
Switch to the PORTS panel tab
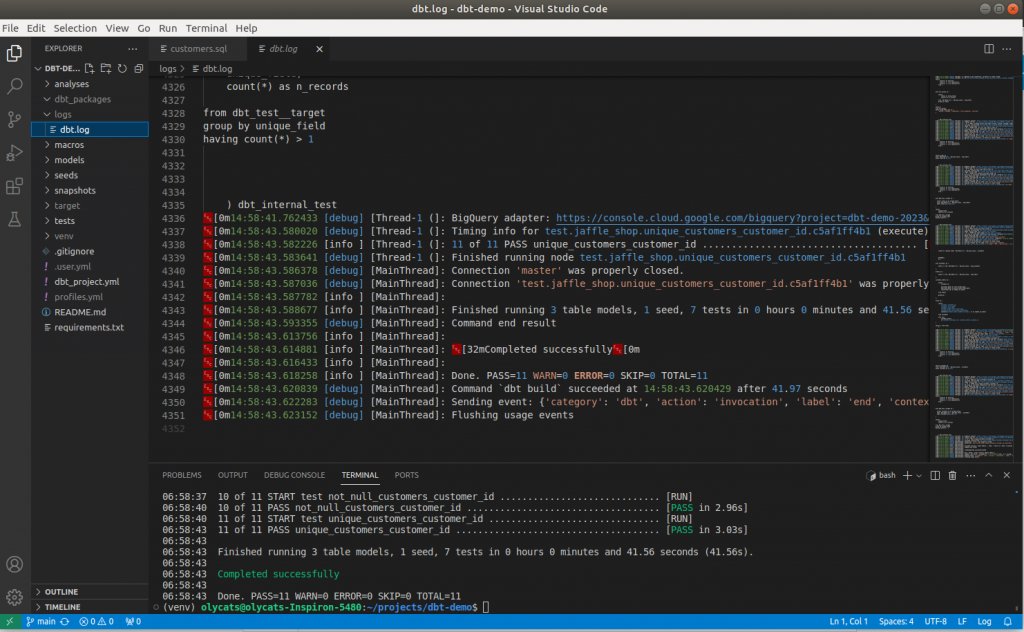click(406, 475)
